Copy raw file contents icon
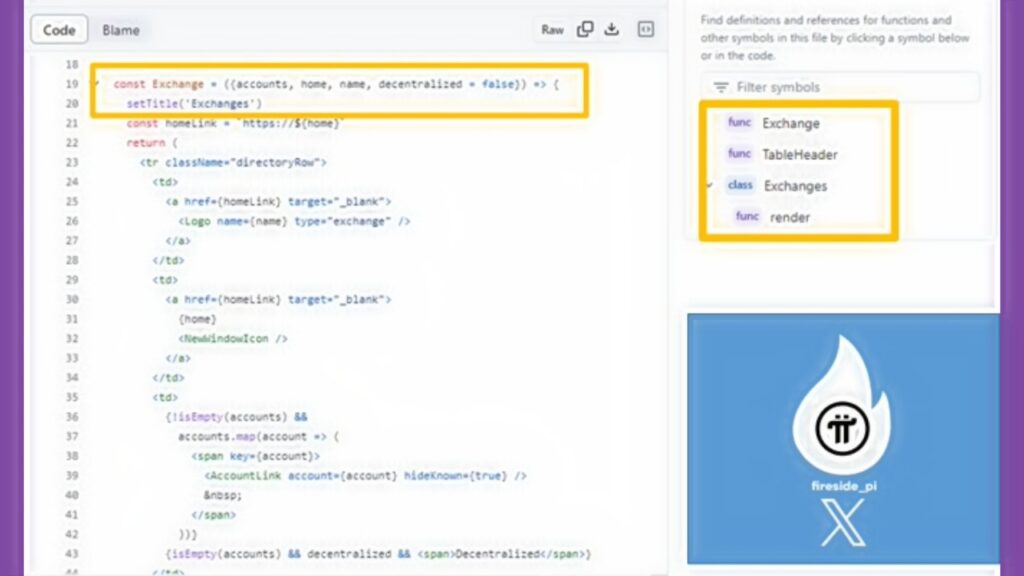 (585, 30)
